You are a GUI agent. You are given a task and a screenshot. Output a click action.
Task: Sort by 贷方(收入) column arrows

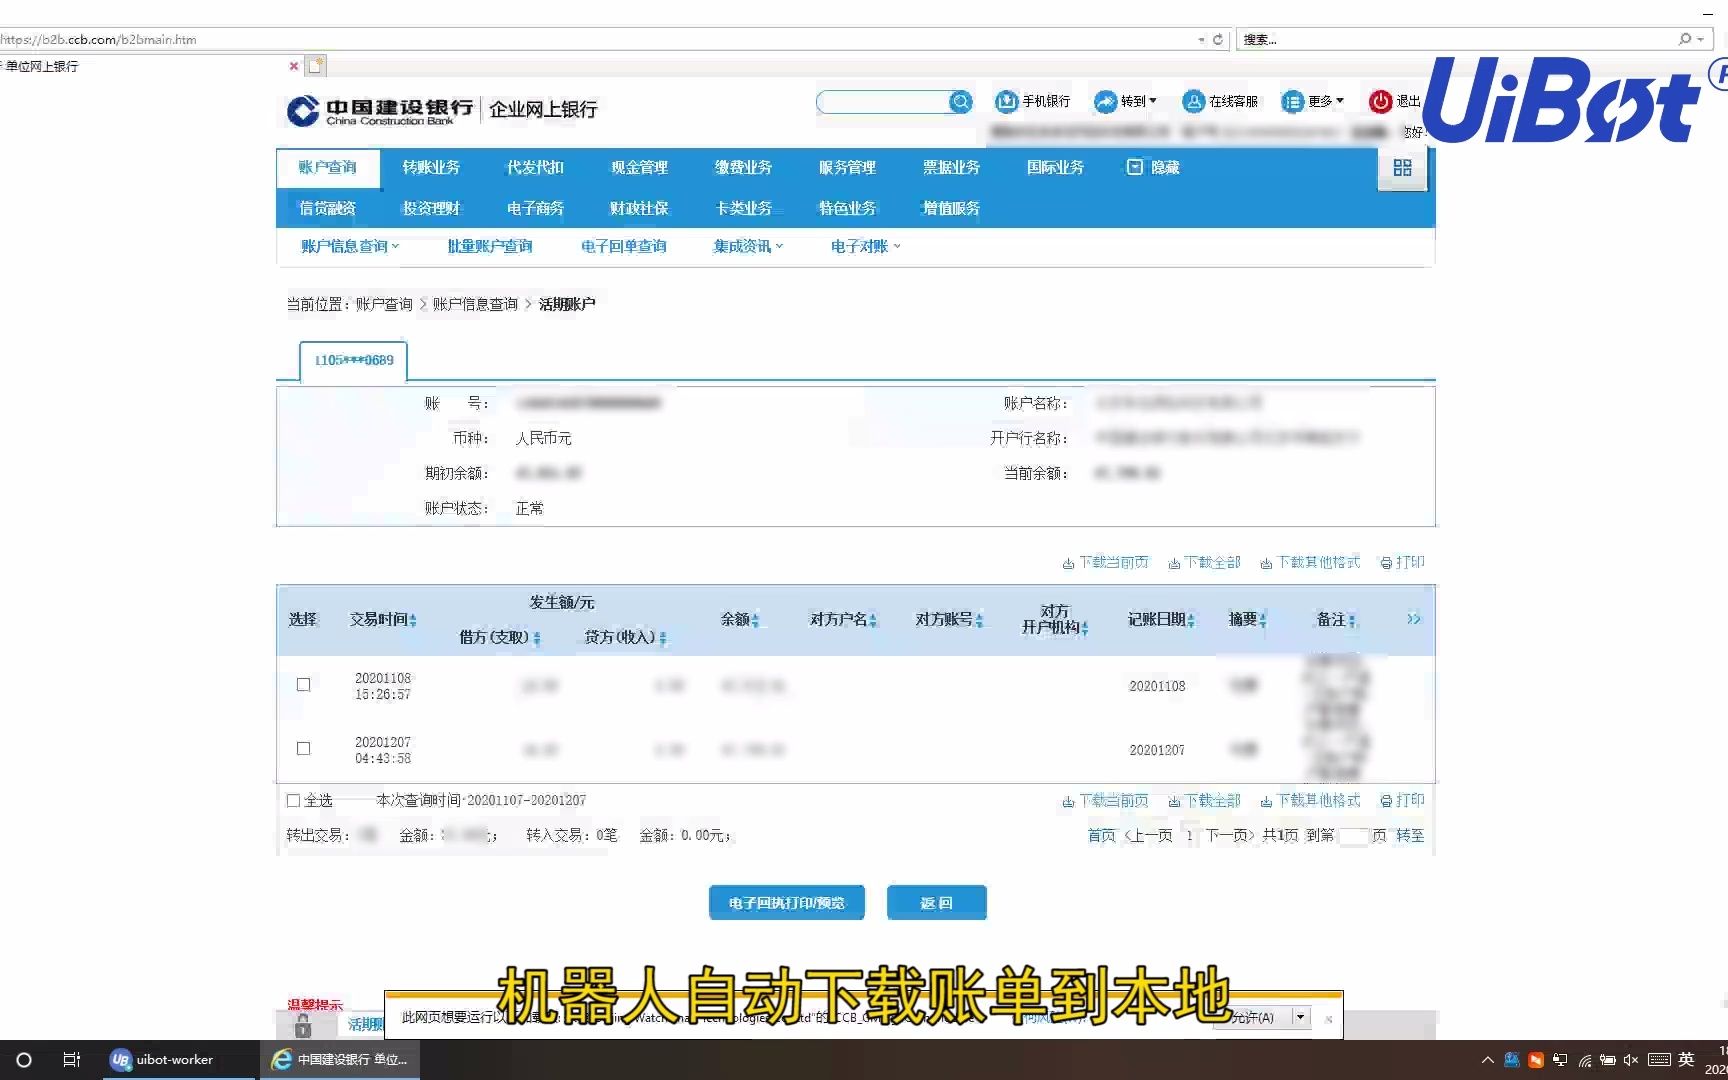coord(663,638)
